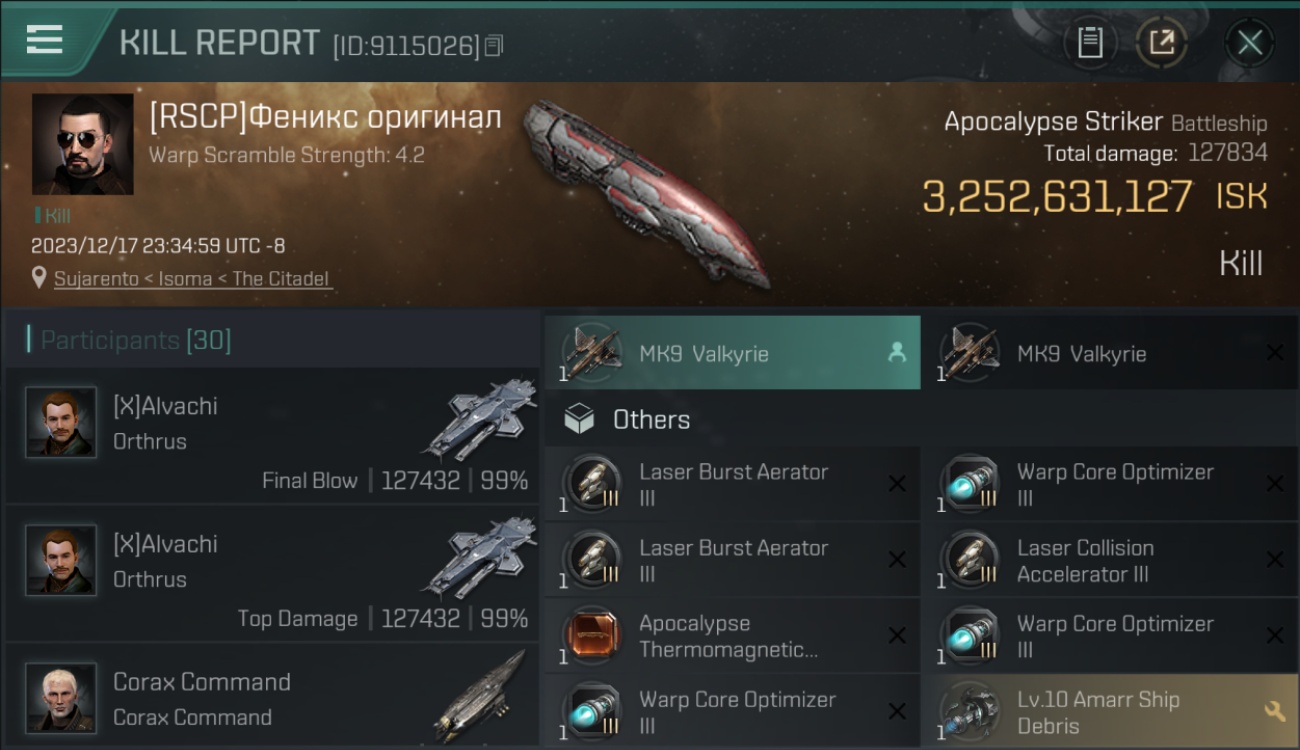Open the Participants [30] tab header
Viewport: 1300px width, 750px height.
coord(135,340)
